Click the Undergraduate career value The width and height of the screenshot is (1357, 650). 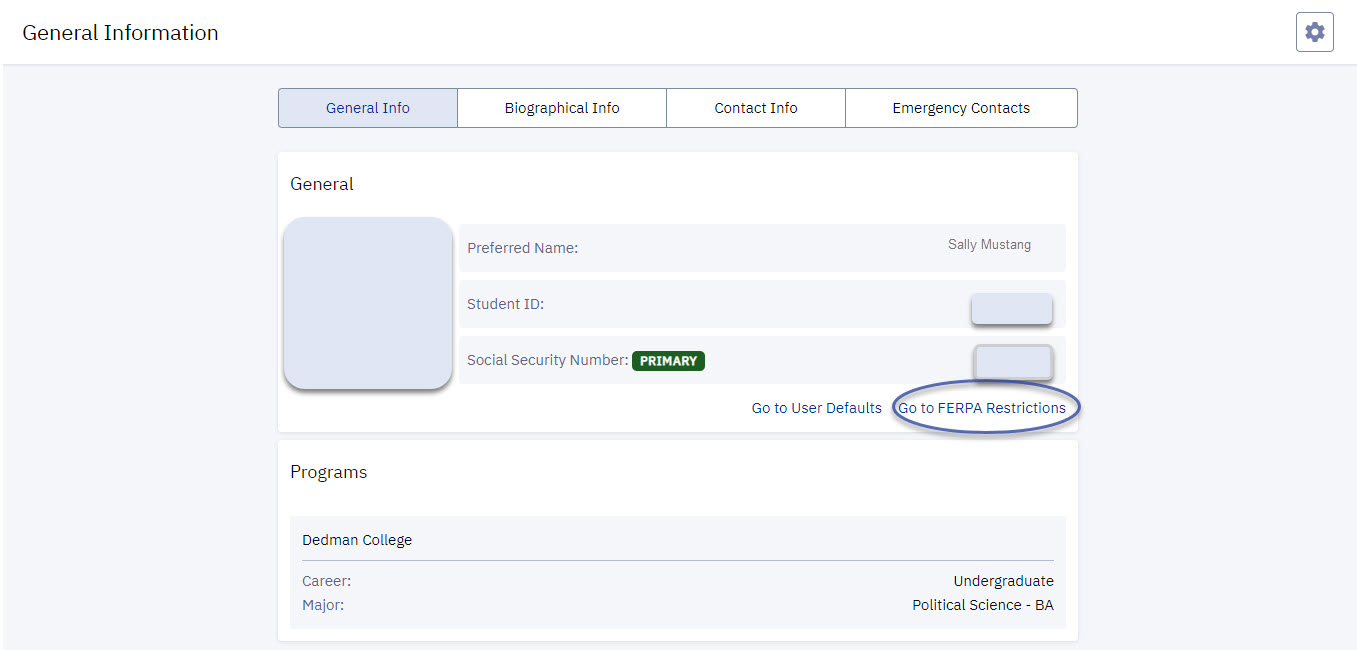(x=1003, y=581)
